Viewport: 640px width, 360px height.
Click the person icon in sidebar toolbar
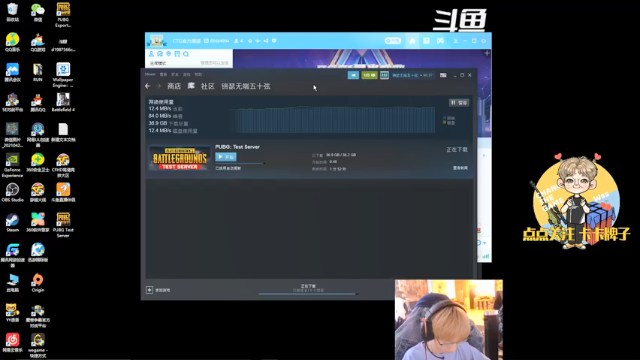point(151,54)
